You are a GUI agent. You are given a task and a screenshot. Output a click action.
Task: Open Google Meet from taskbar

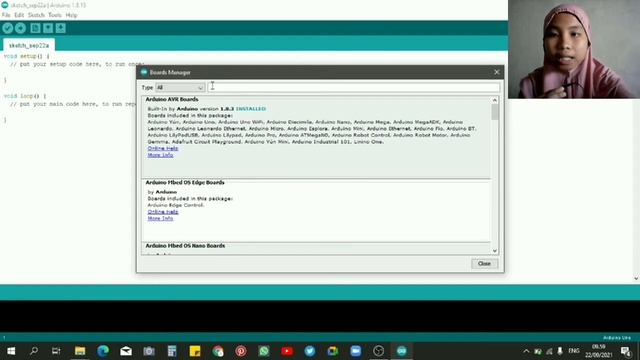pyautogui.click(x=333, y=351)
